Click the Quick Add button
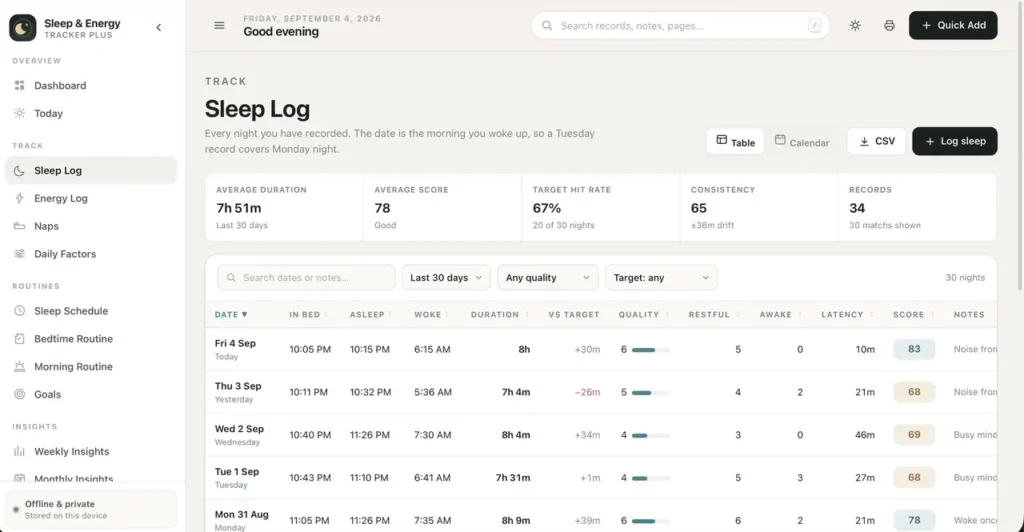This screenshot has width=1024, height=532. (953, 25)
